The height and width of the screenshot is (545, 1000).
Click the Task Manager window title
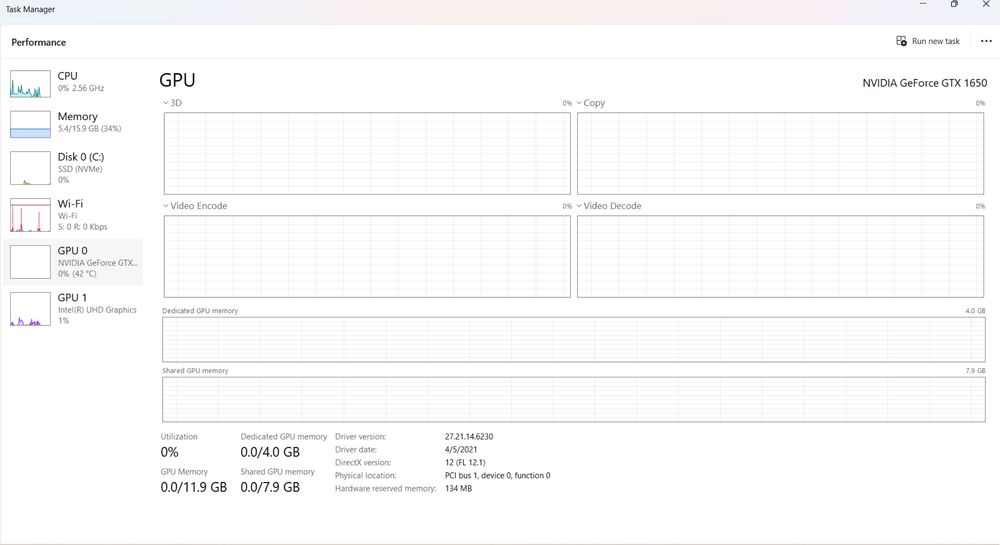pos(30,10)
